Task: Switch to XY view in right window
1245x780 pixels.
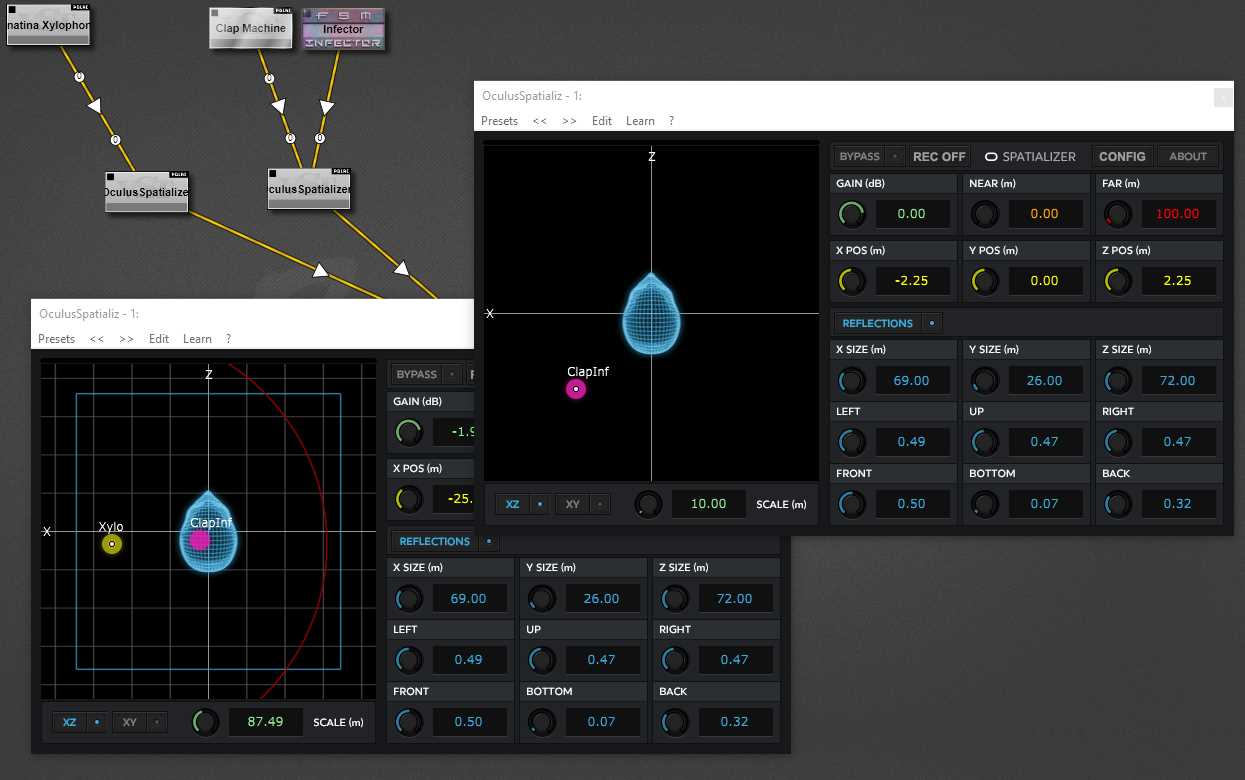Action: click(573, 504)
